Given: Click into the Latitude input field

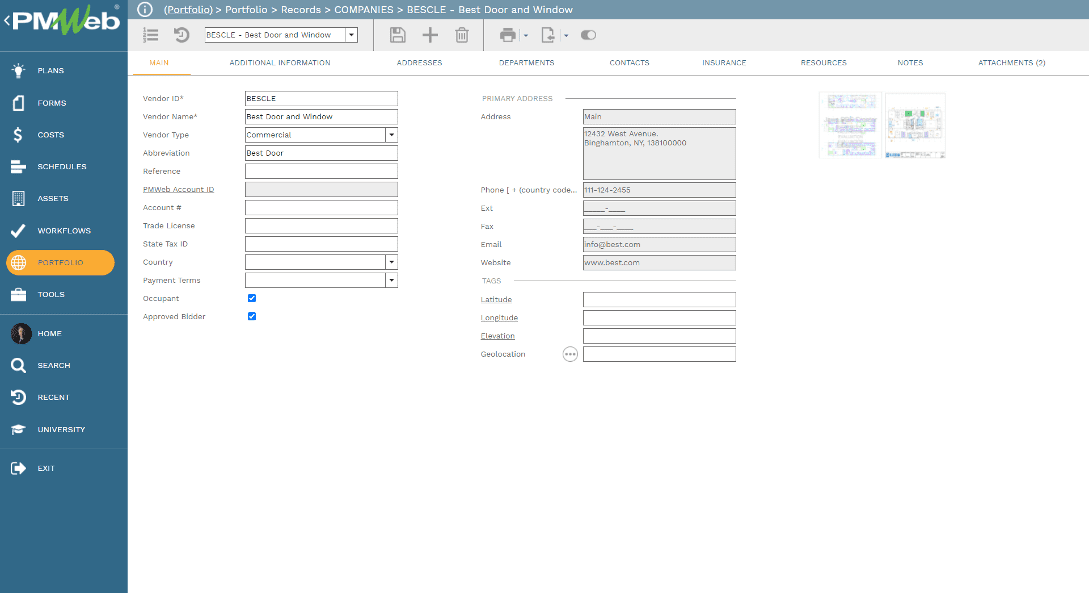Looking at the screenshot, I should click(x=659, y=300).
